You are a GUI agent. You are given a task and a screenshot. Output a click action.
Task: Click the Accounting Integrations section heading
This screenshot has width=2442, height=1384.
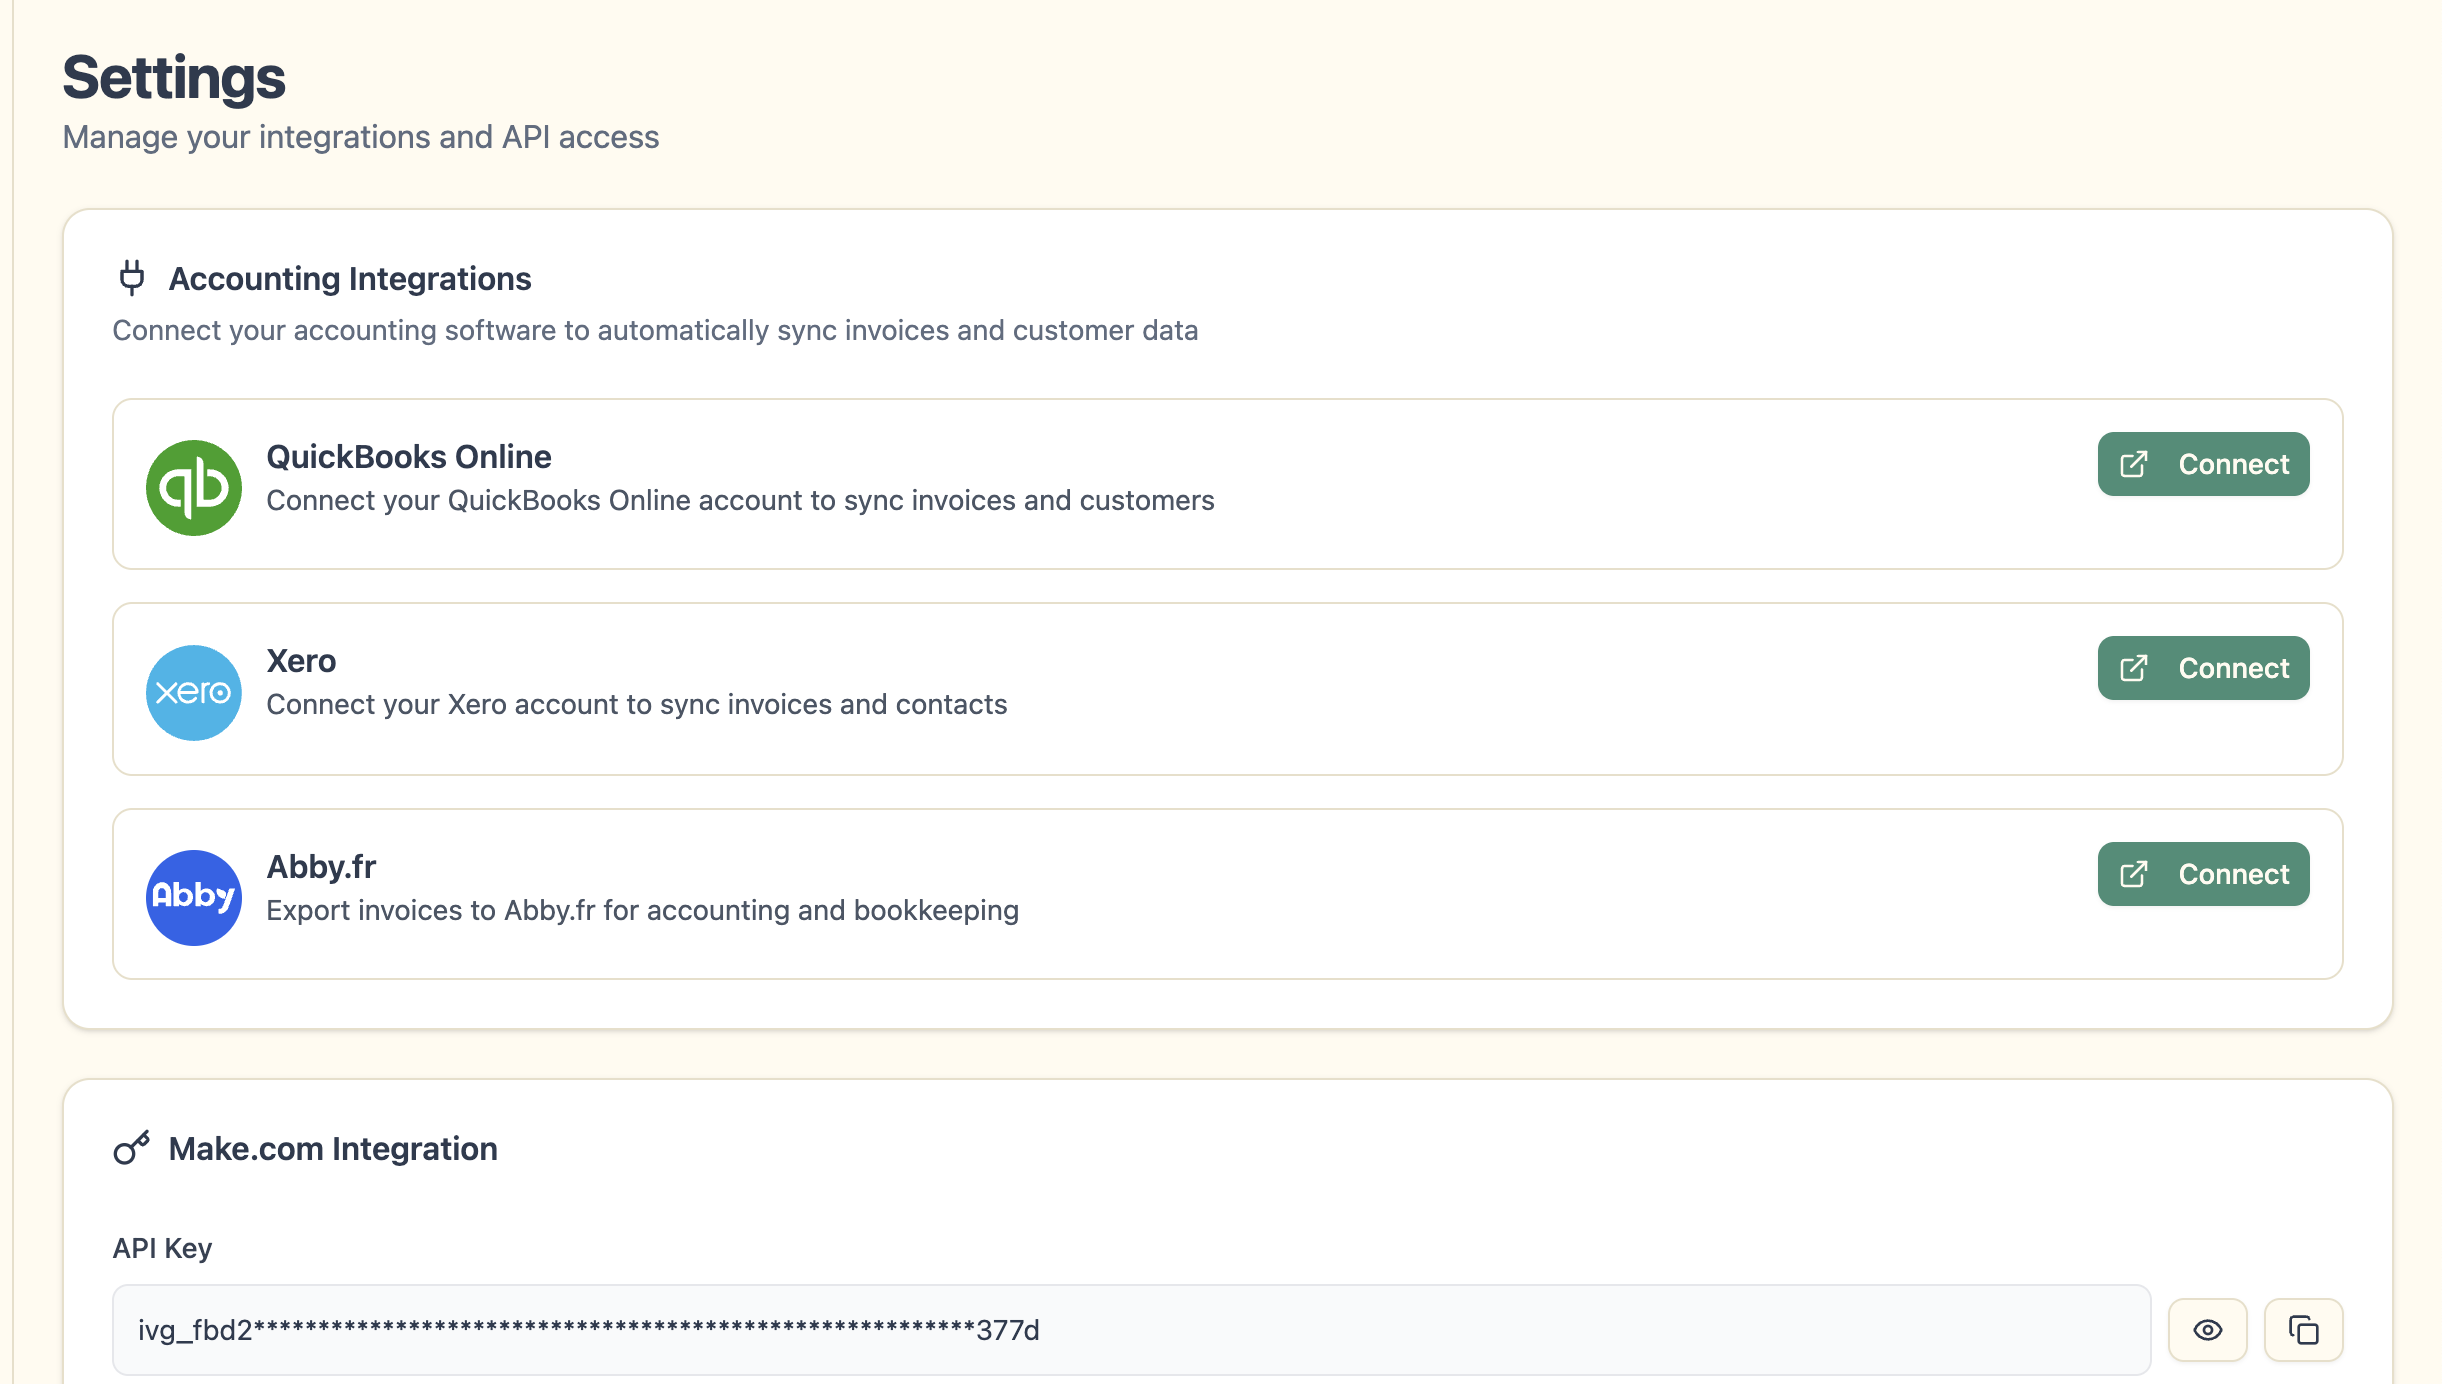pos(349,279)
